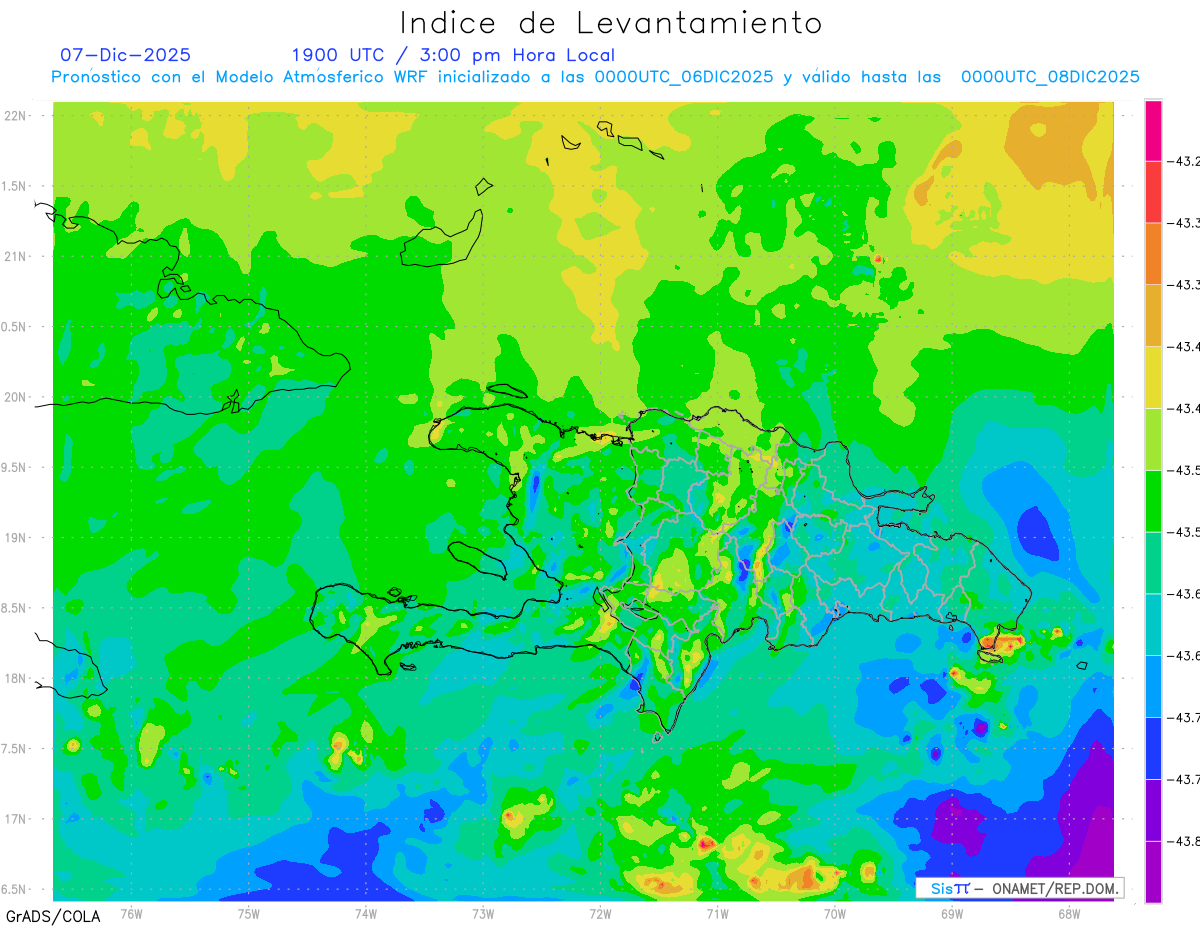The height and width of the screenshot is (927, 1200).
Task: Pick the yellow-green swatch in the color bar
Action: [x=1153, y=439]
